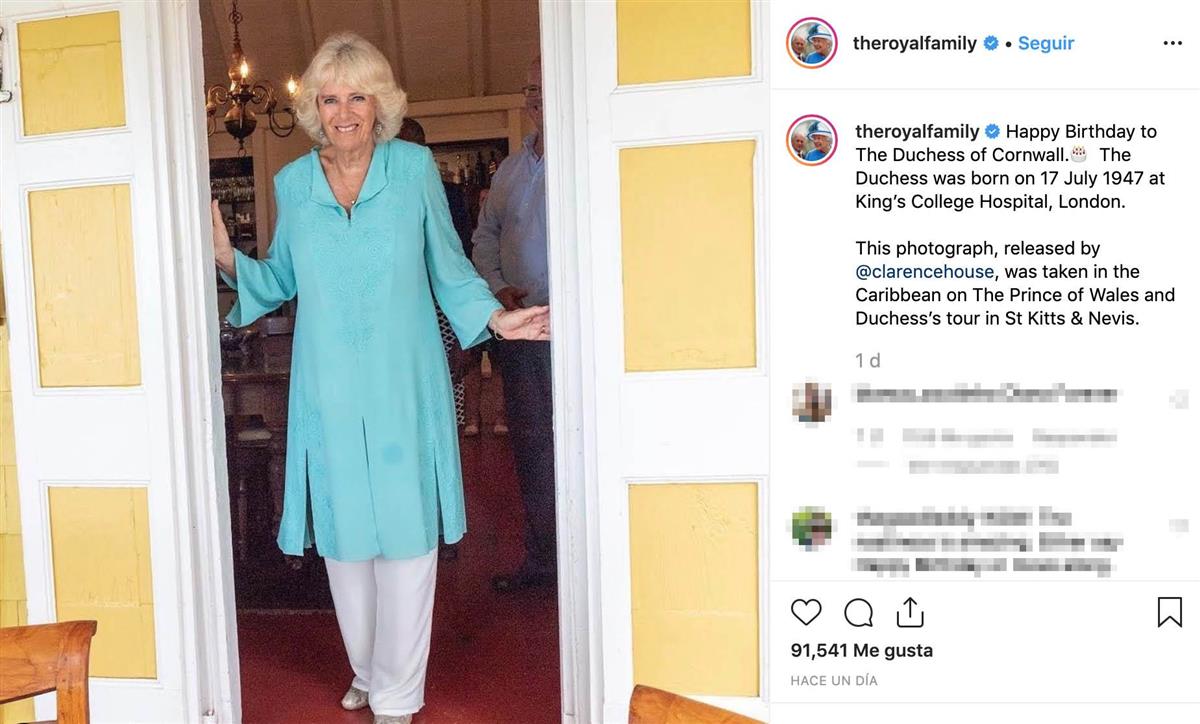This screenshot has width=1200, height=724.
Task: Share the post via the share icon
Action: [910, 611]
